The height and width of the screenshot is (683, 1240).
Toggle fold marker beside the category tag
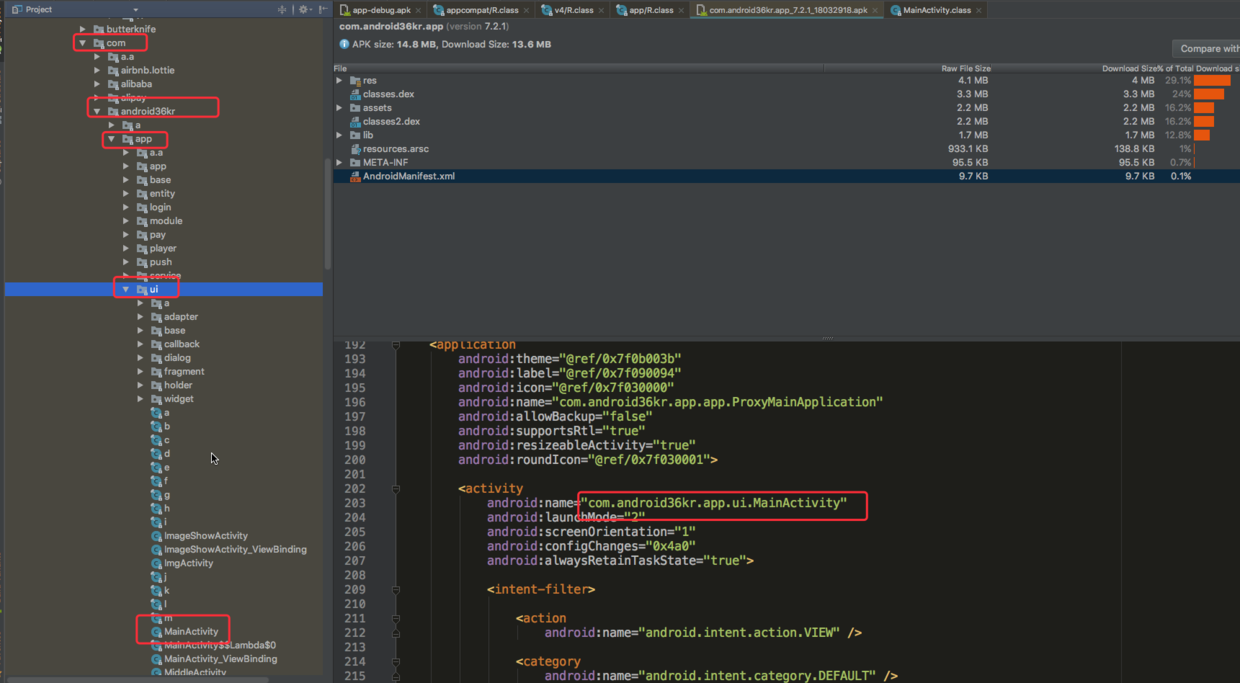tap(396, 661)
